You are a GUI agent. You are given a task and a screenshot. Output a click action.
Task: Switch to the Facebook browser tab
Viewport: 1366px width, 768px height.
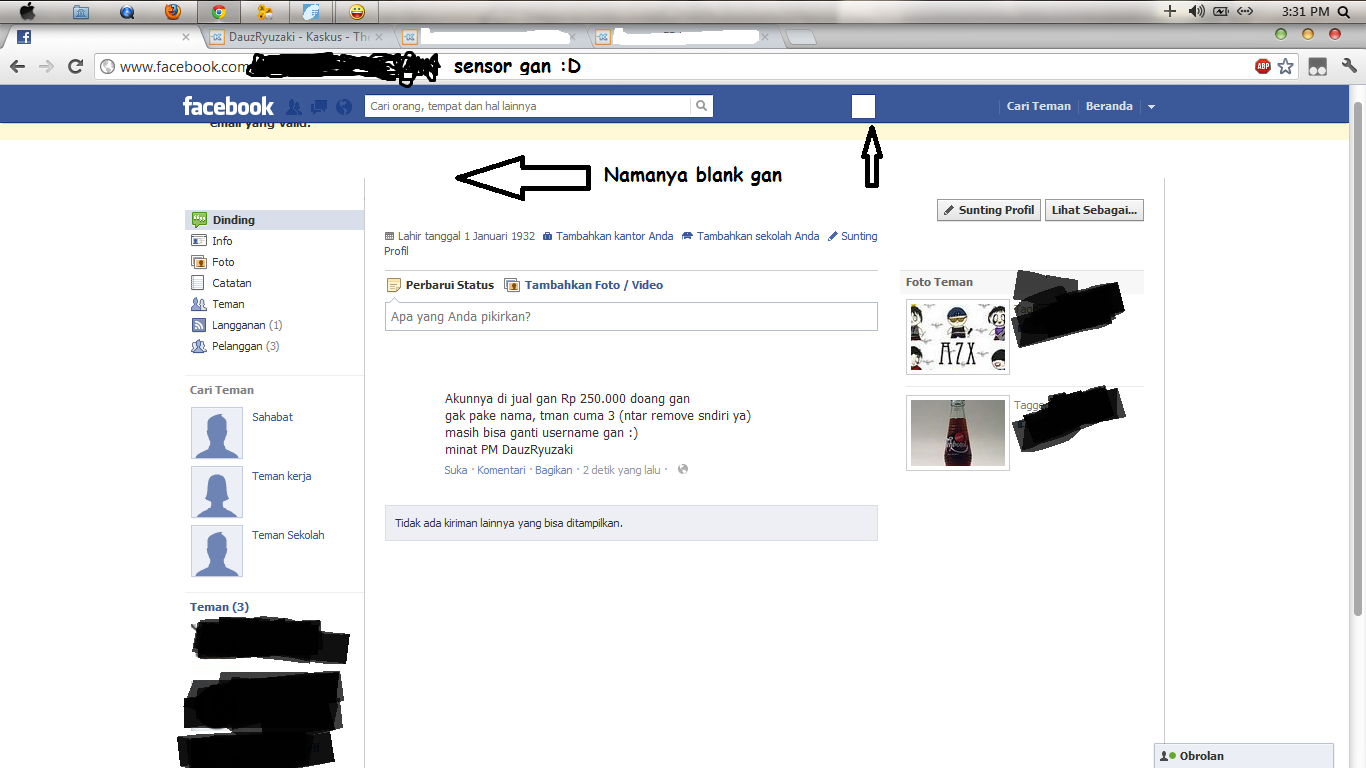[x=100, y=36]
